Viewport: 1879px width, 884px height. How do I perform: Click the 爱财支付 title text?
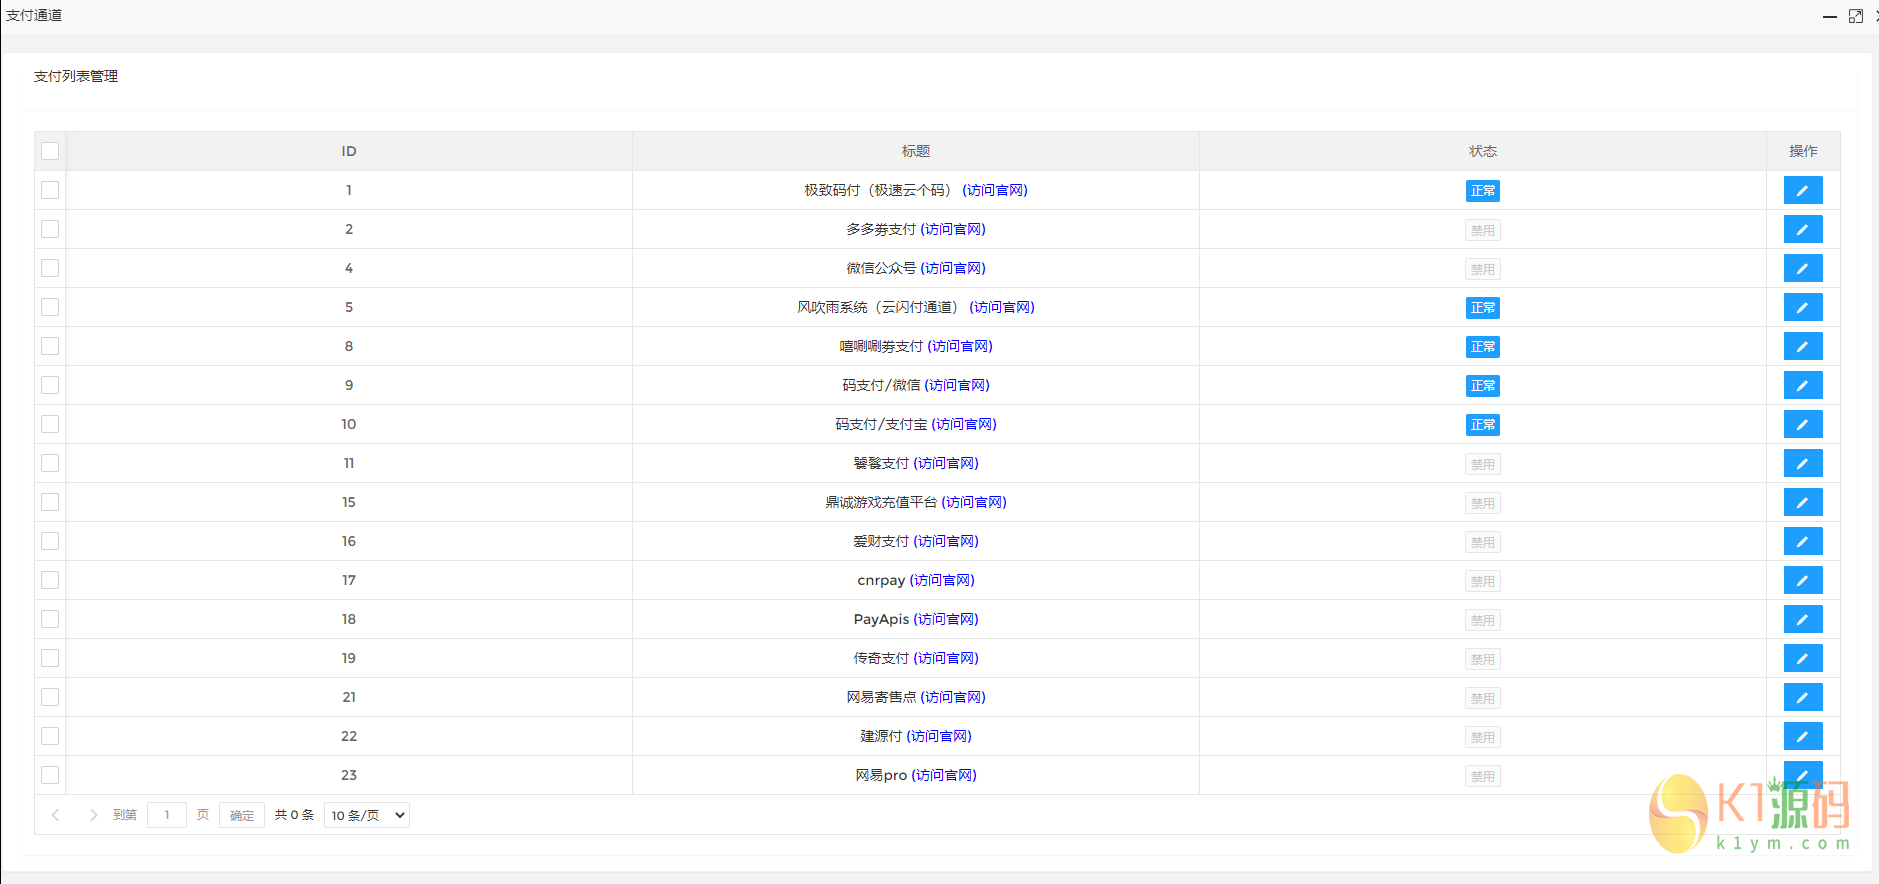click(881, 541)
